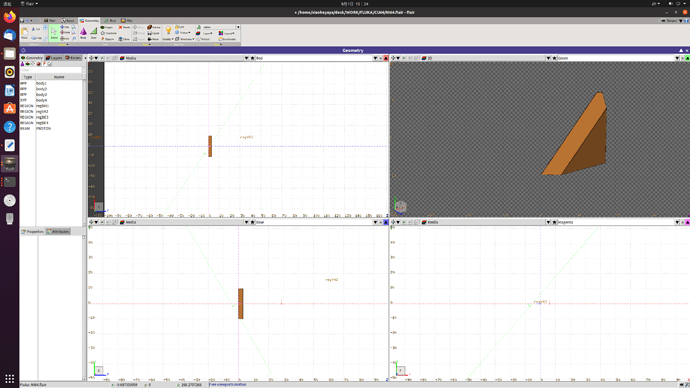Click the zoom-out magnifier icon
Viewport: 690px width, 388px height.
(x=73, y=33)
